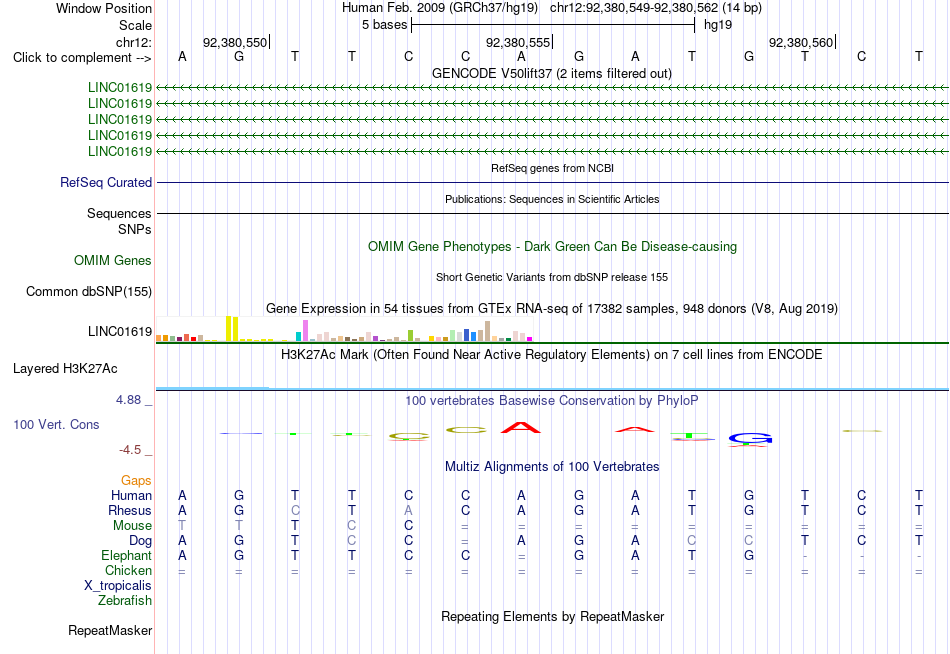This screenshot has width=950, height=654.
Task: Click the 'Click to complement -->' label
Action: tap(82, 58)
